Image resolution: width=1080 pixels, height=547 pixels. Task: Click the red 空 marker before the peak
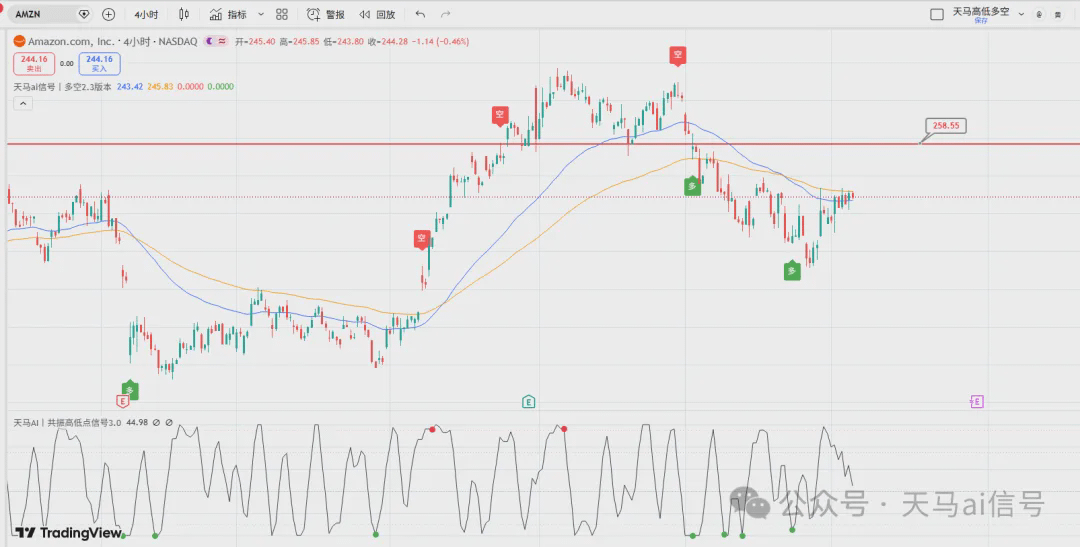click(x=500, y=115)
